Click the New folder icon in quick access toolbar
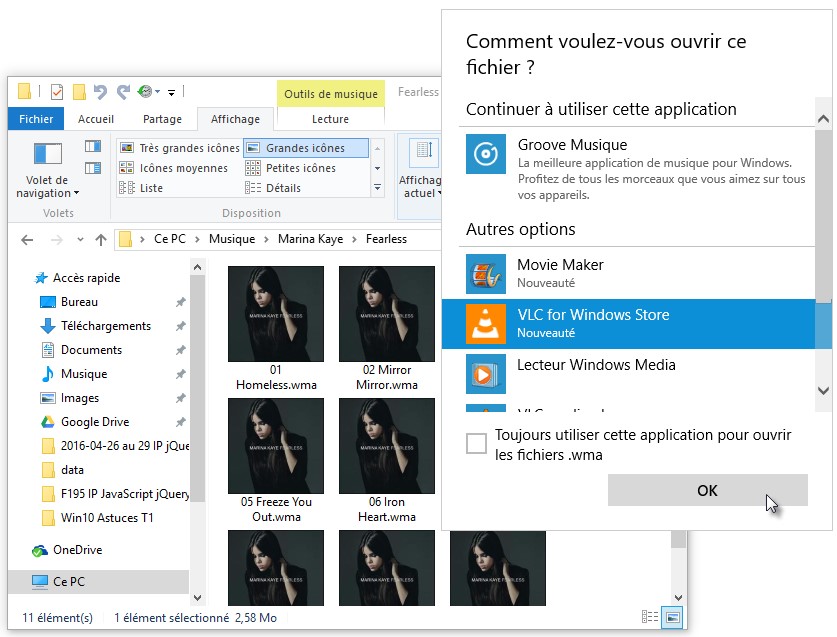This screenshot has height=637, width=837. [79, 92]
